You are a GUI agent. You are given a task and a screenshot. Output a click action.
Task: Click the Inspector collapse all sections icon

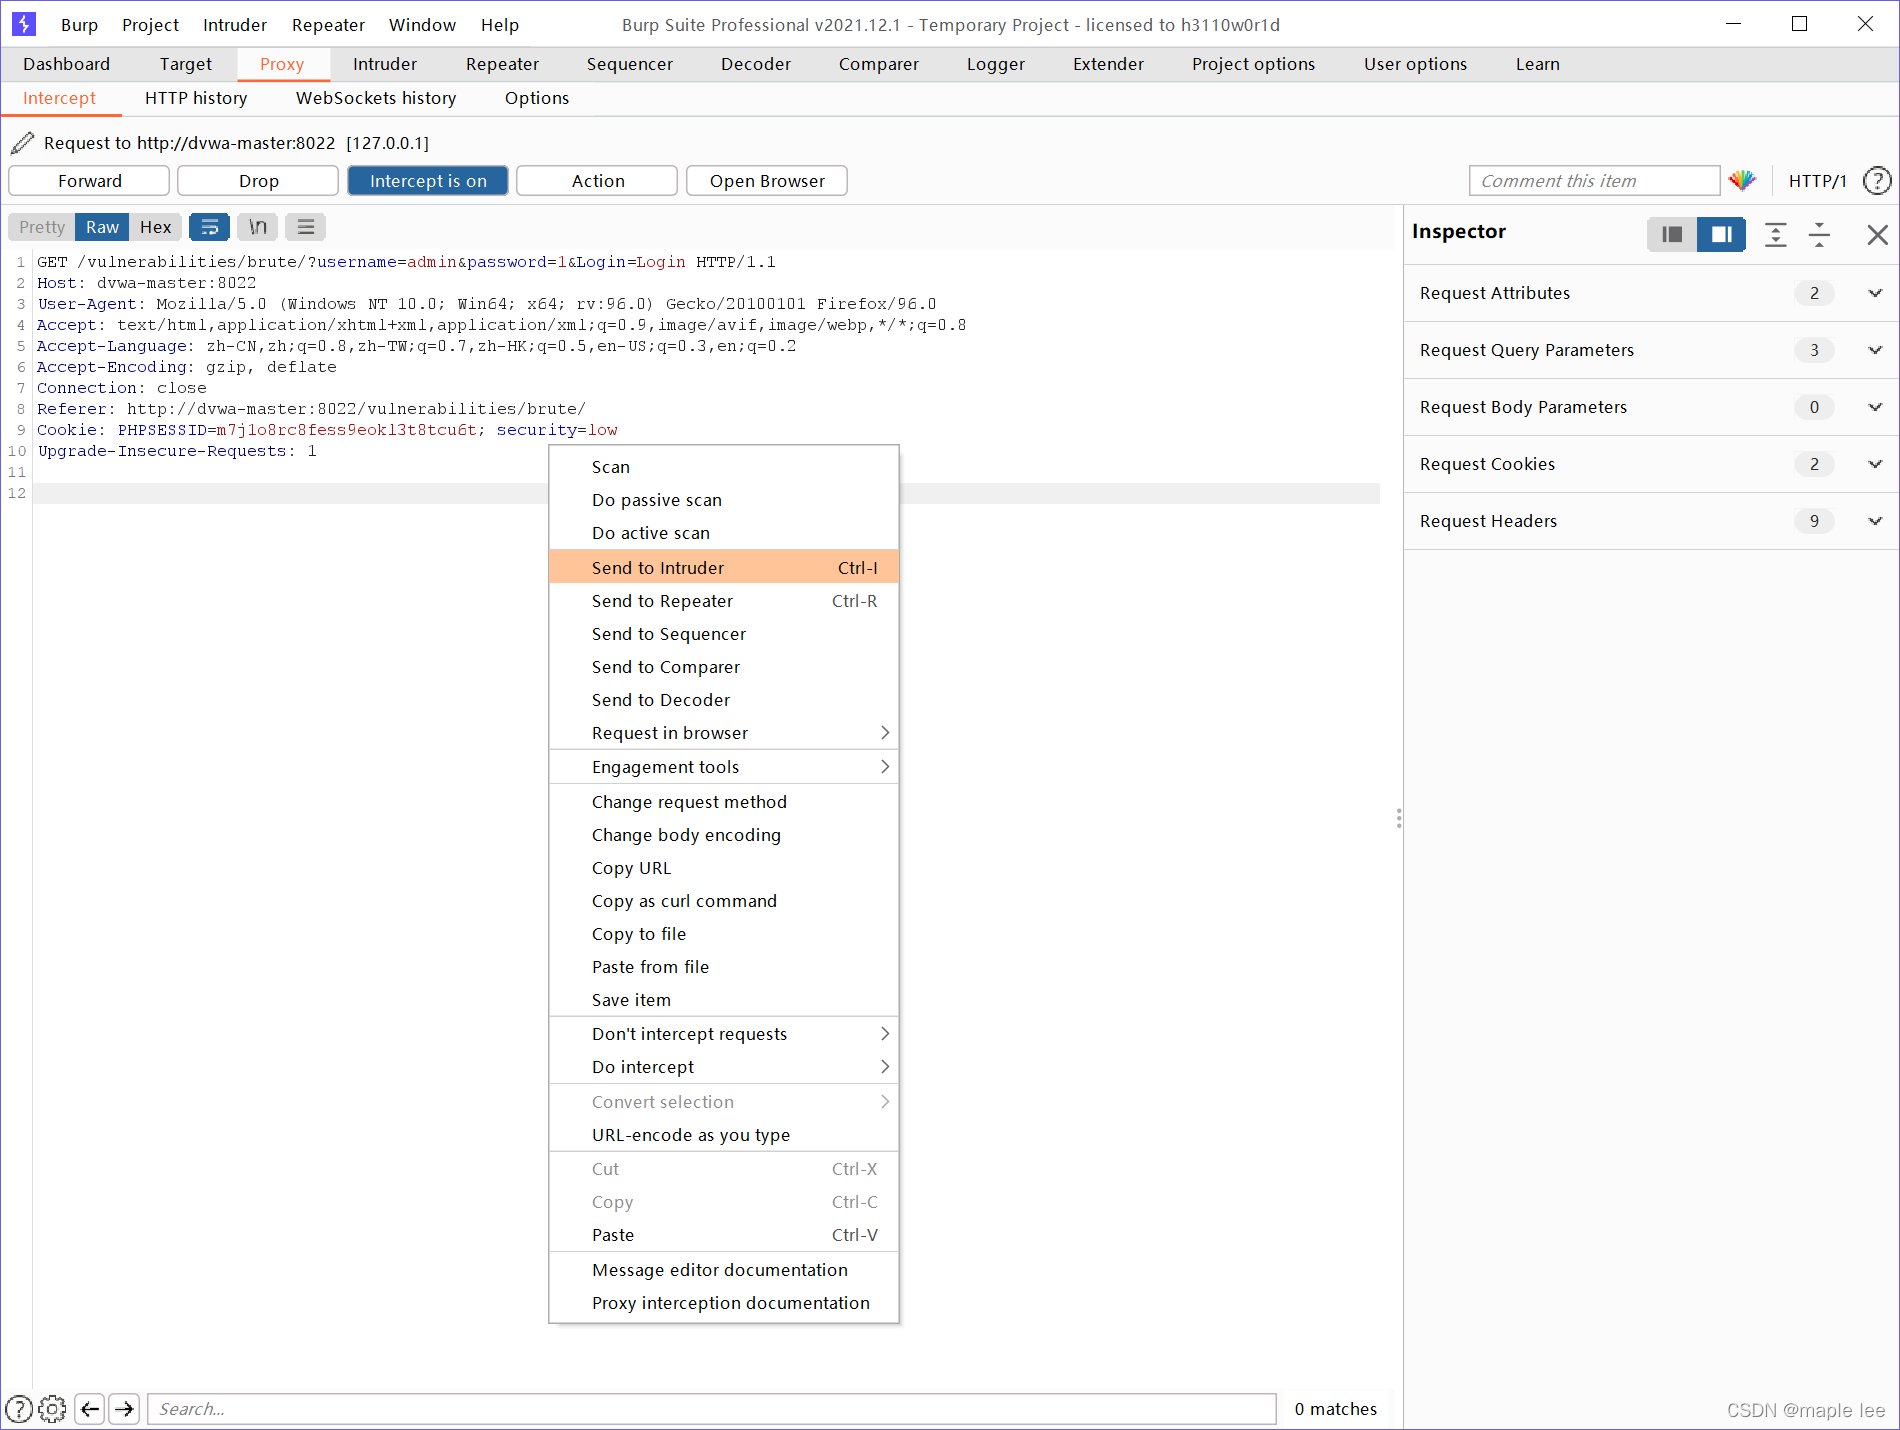[1819, 234]
